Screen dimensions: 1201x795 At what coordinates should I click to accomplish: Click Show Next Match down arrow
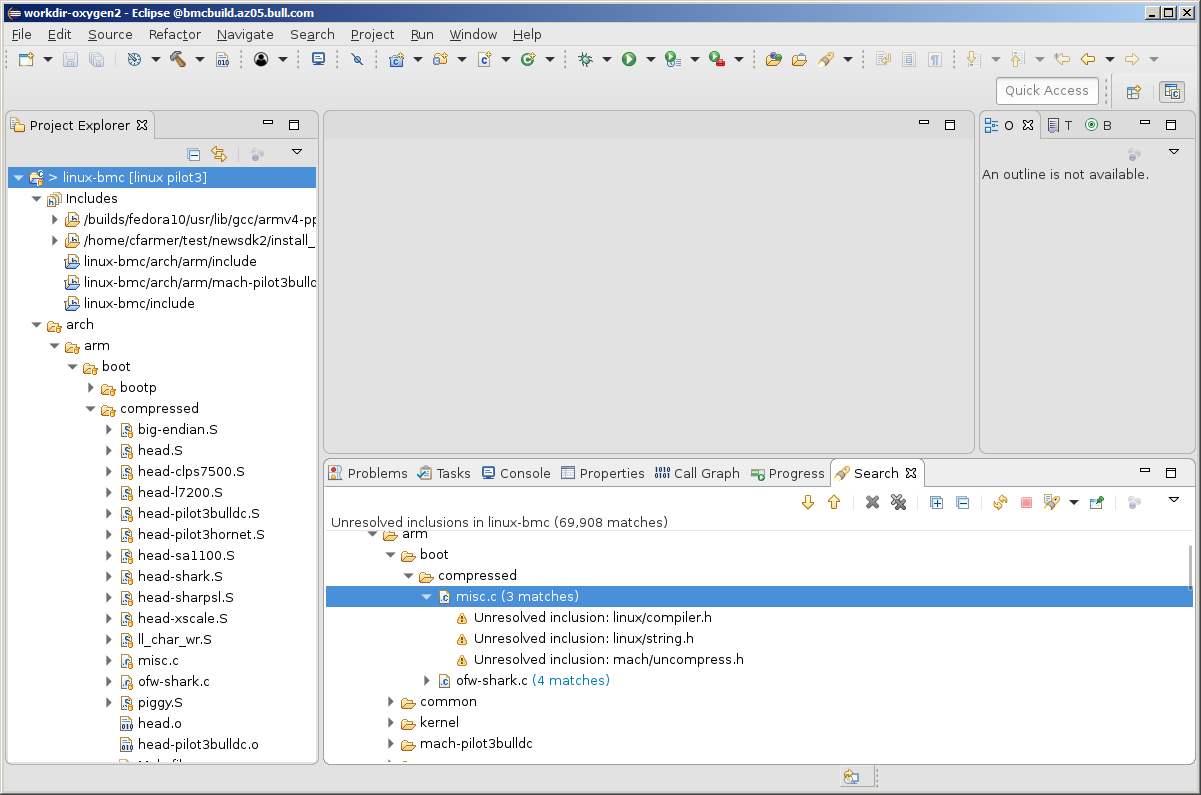(808, 502)
